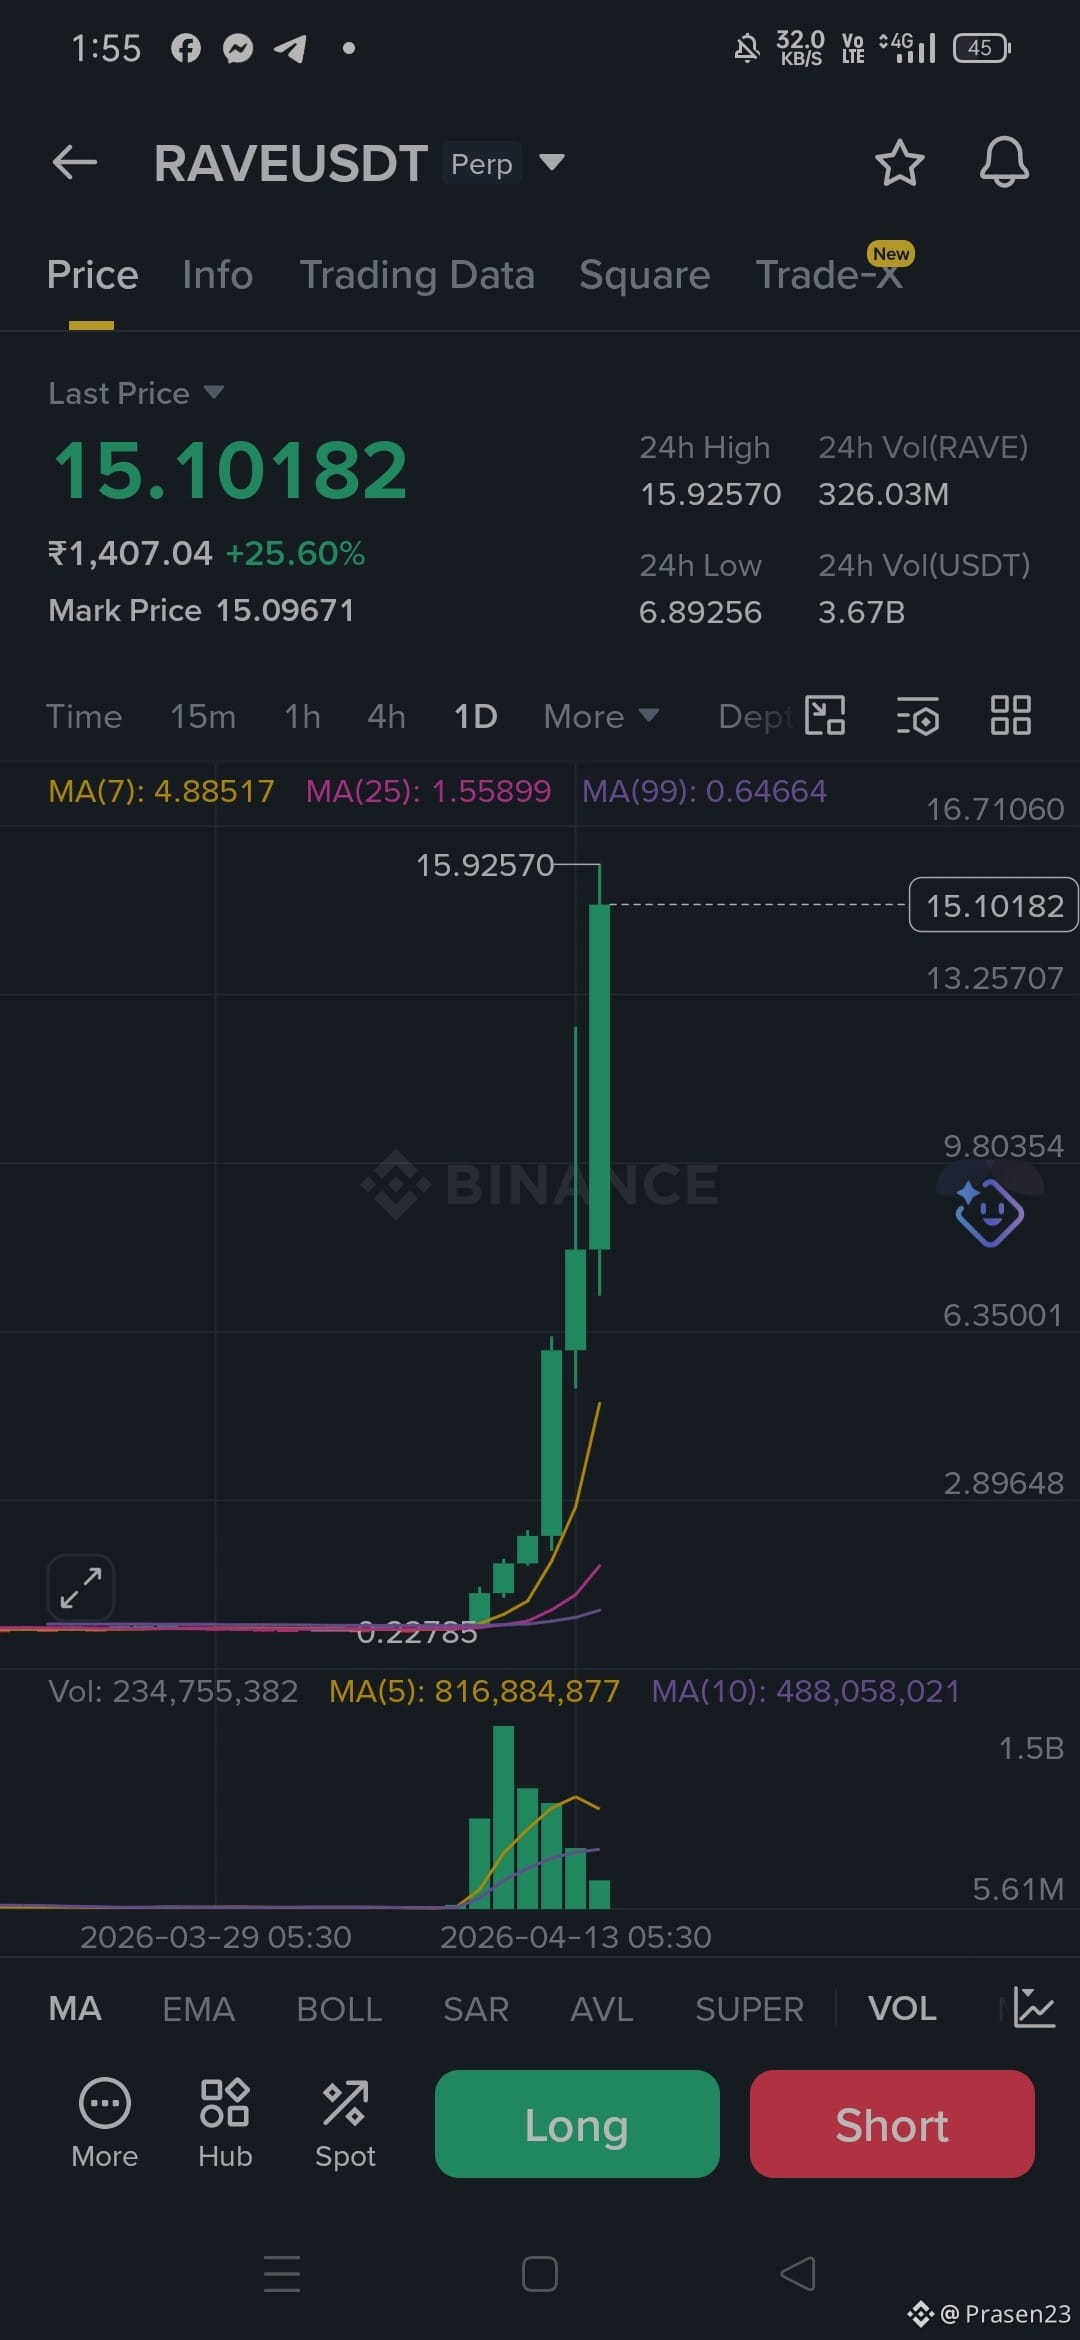
Task: Tap the +25.60% change percentage
Action: pos(295,553)
